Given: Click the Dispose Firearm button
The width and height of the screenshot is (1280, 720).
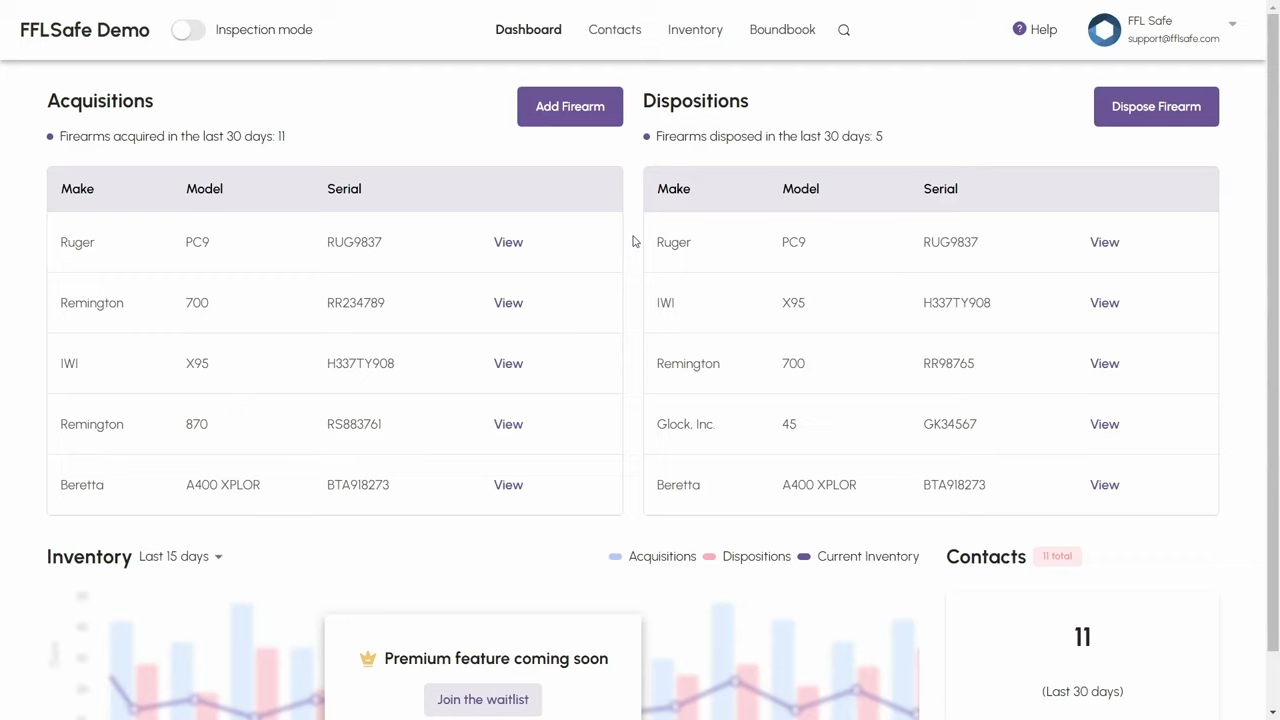Looking at the screenshot, I should coord(1156,106).
